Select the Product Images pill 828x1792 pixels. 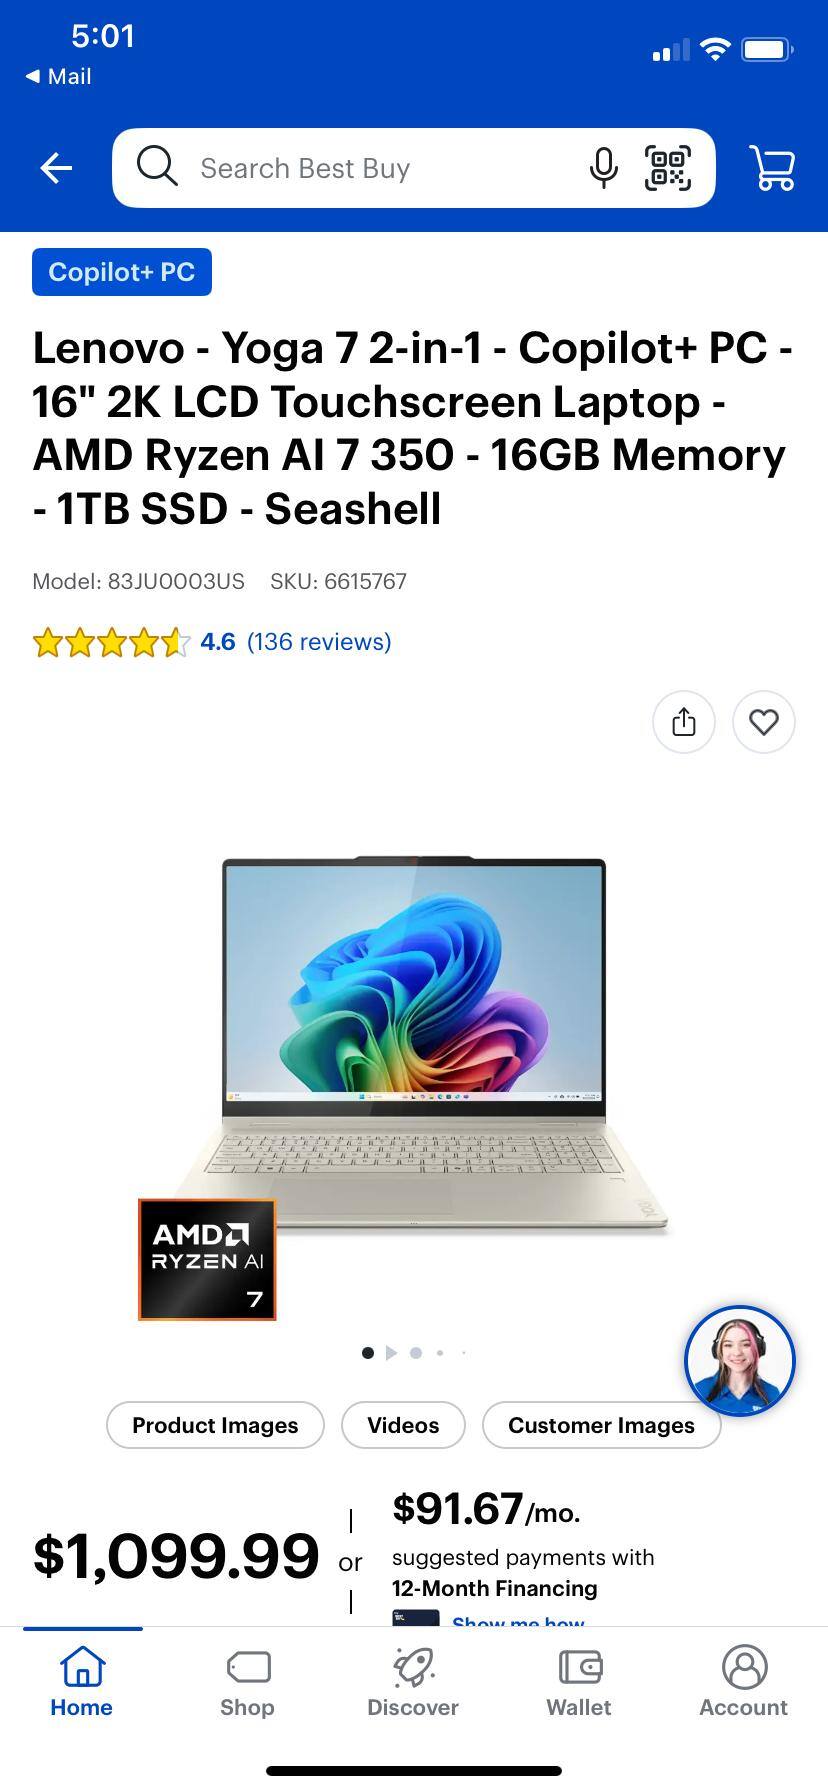pos(215,1425)
